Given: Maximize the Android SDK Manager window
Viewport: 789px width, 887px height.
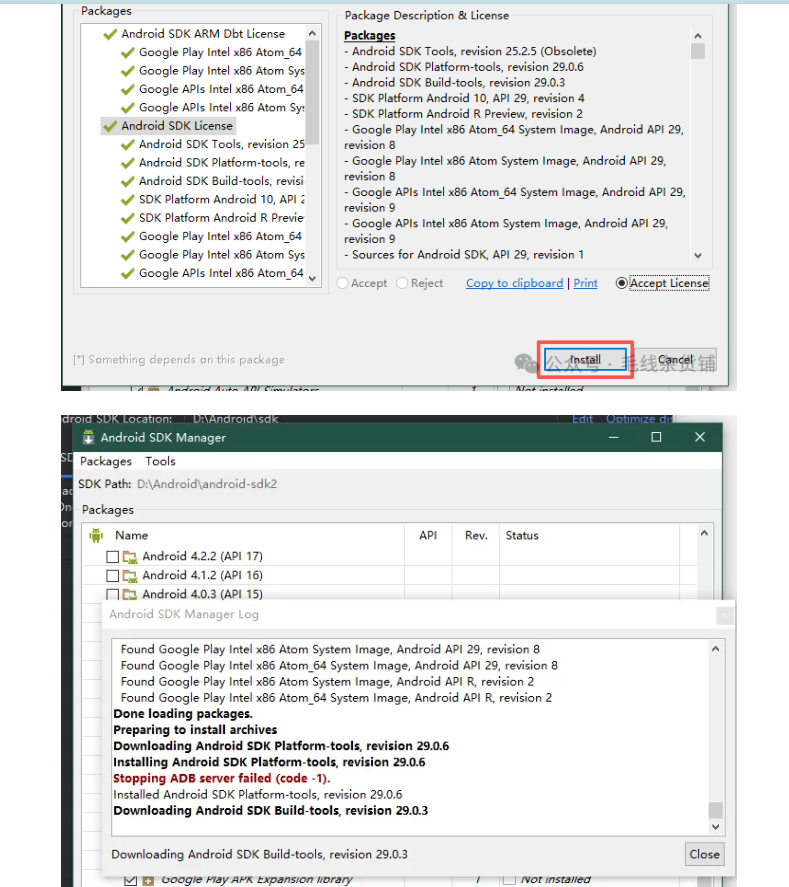Looking at the screenshot, I should (x=656, y=437).
